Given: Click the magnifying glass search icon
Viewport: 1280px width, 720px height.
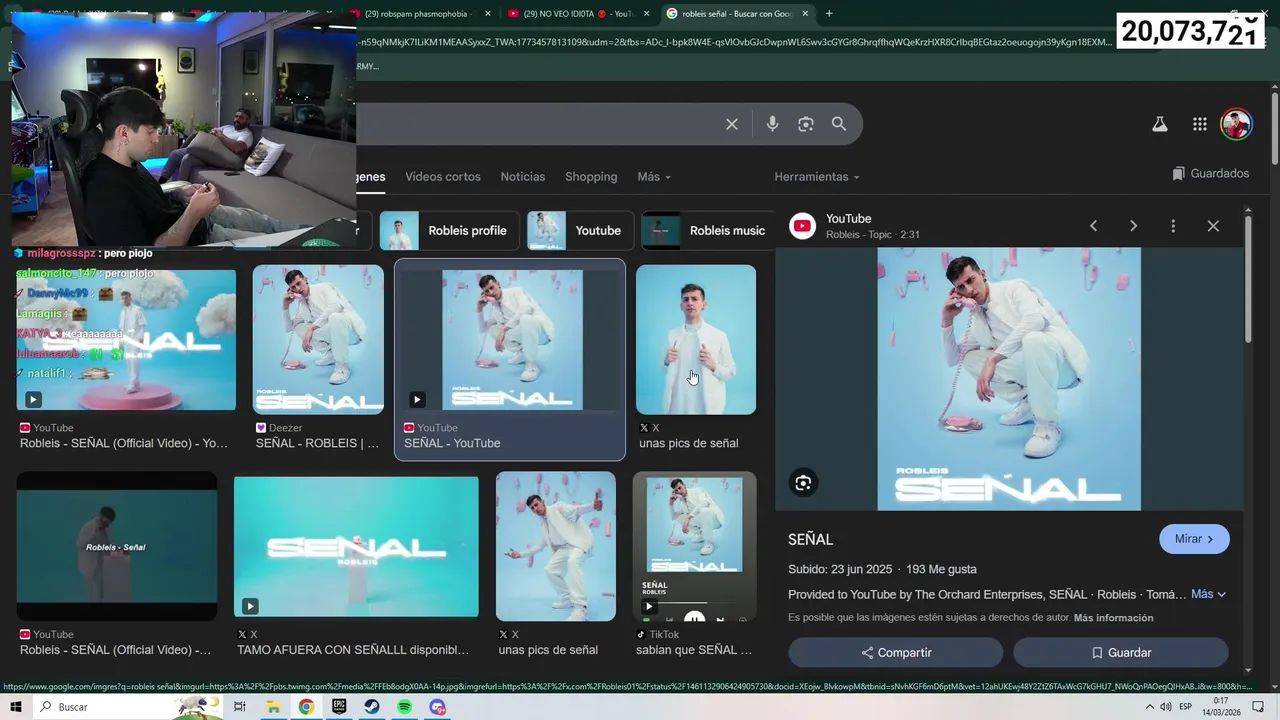Looking at the screenshot, I should 839,124.
